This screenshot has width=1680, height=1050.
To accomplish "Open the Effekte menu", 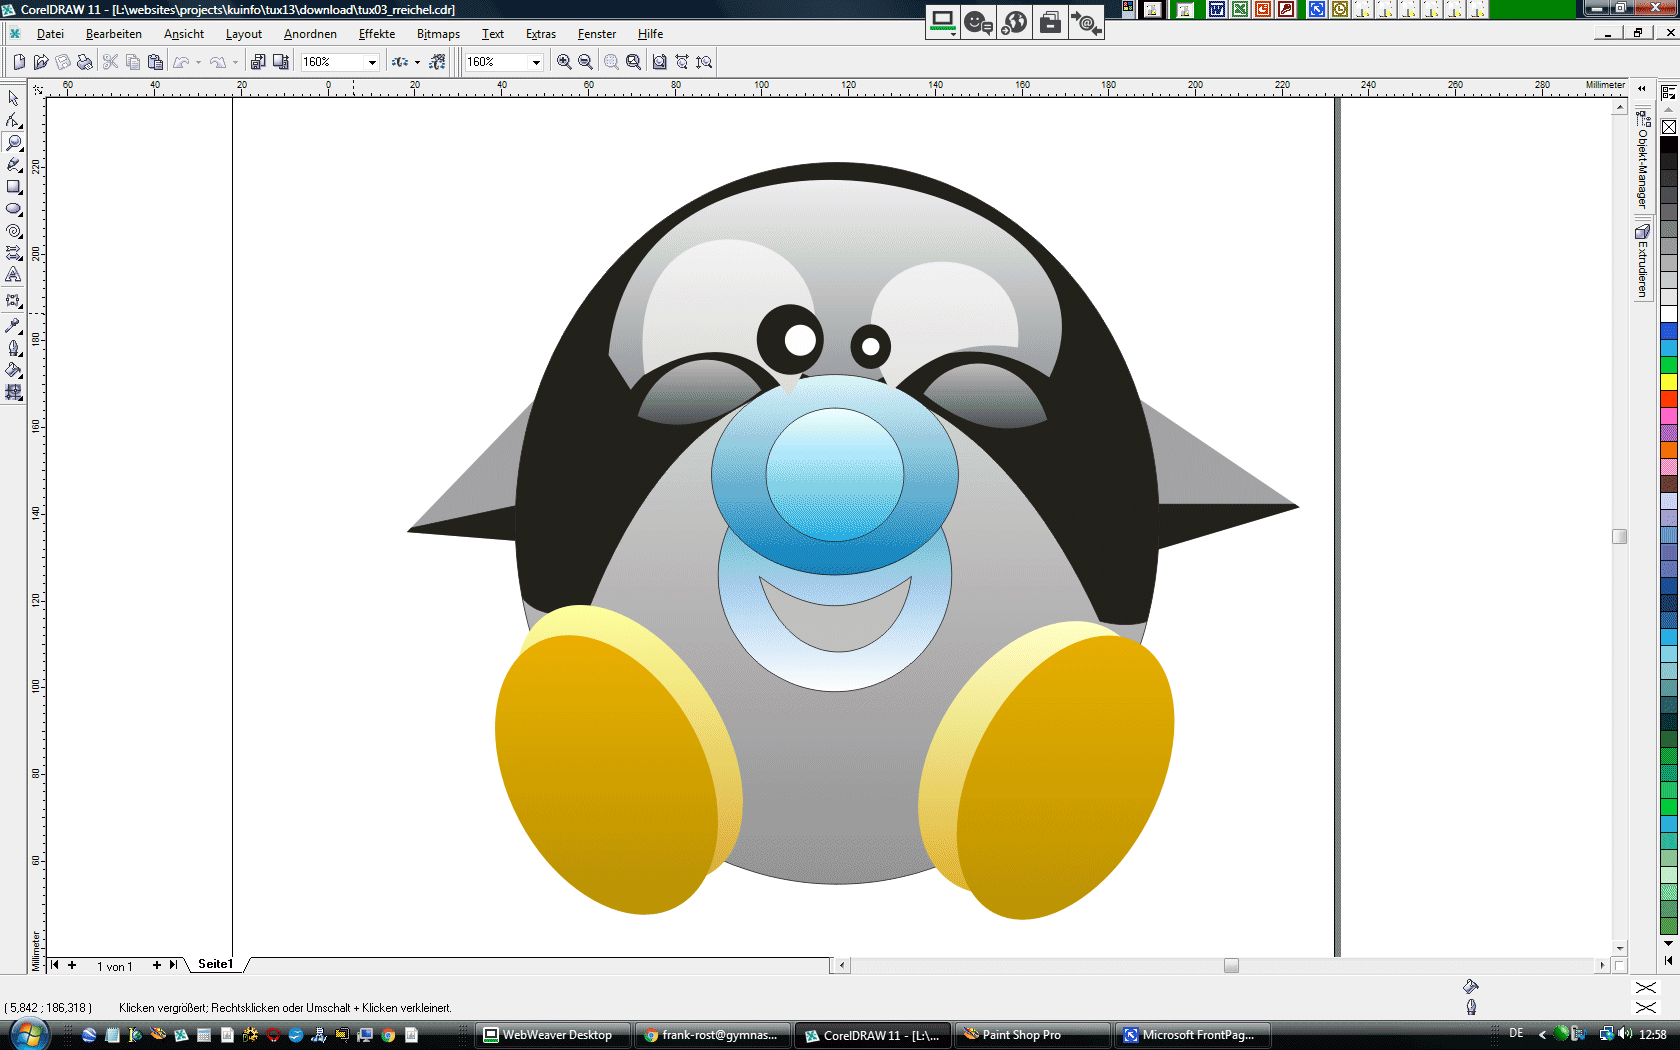I will [377, 34].
